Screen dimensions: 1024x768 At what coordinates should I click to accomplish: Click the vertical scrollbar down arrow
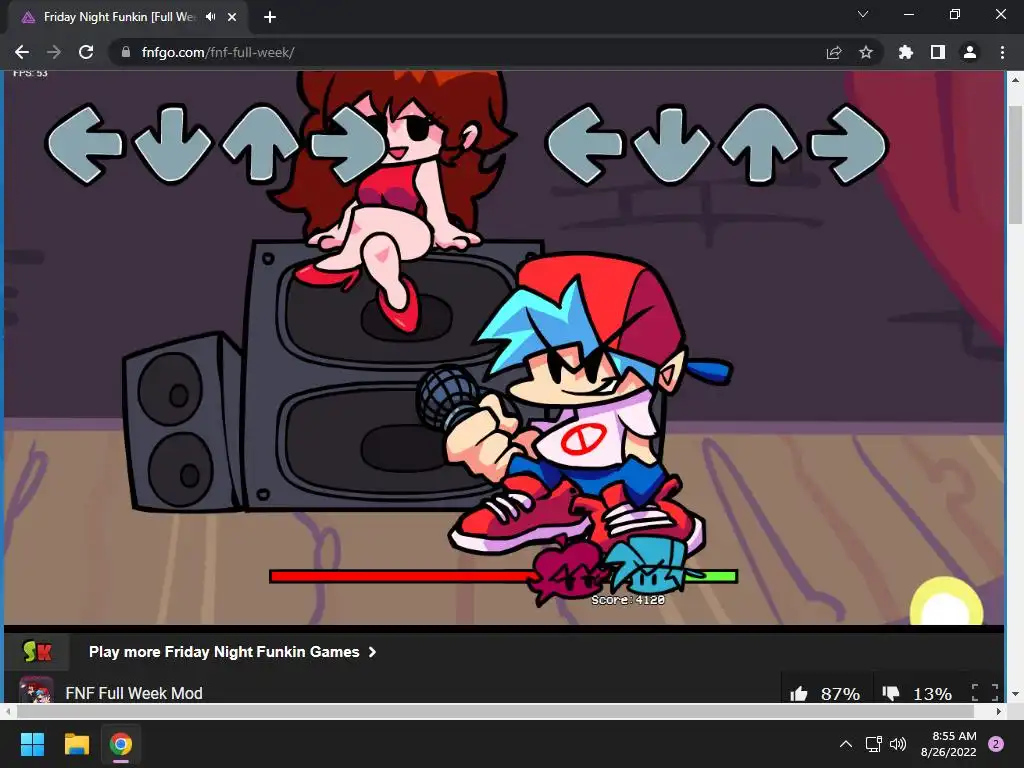1015,694
